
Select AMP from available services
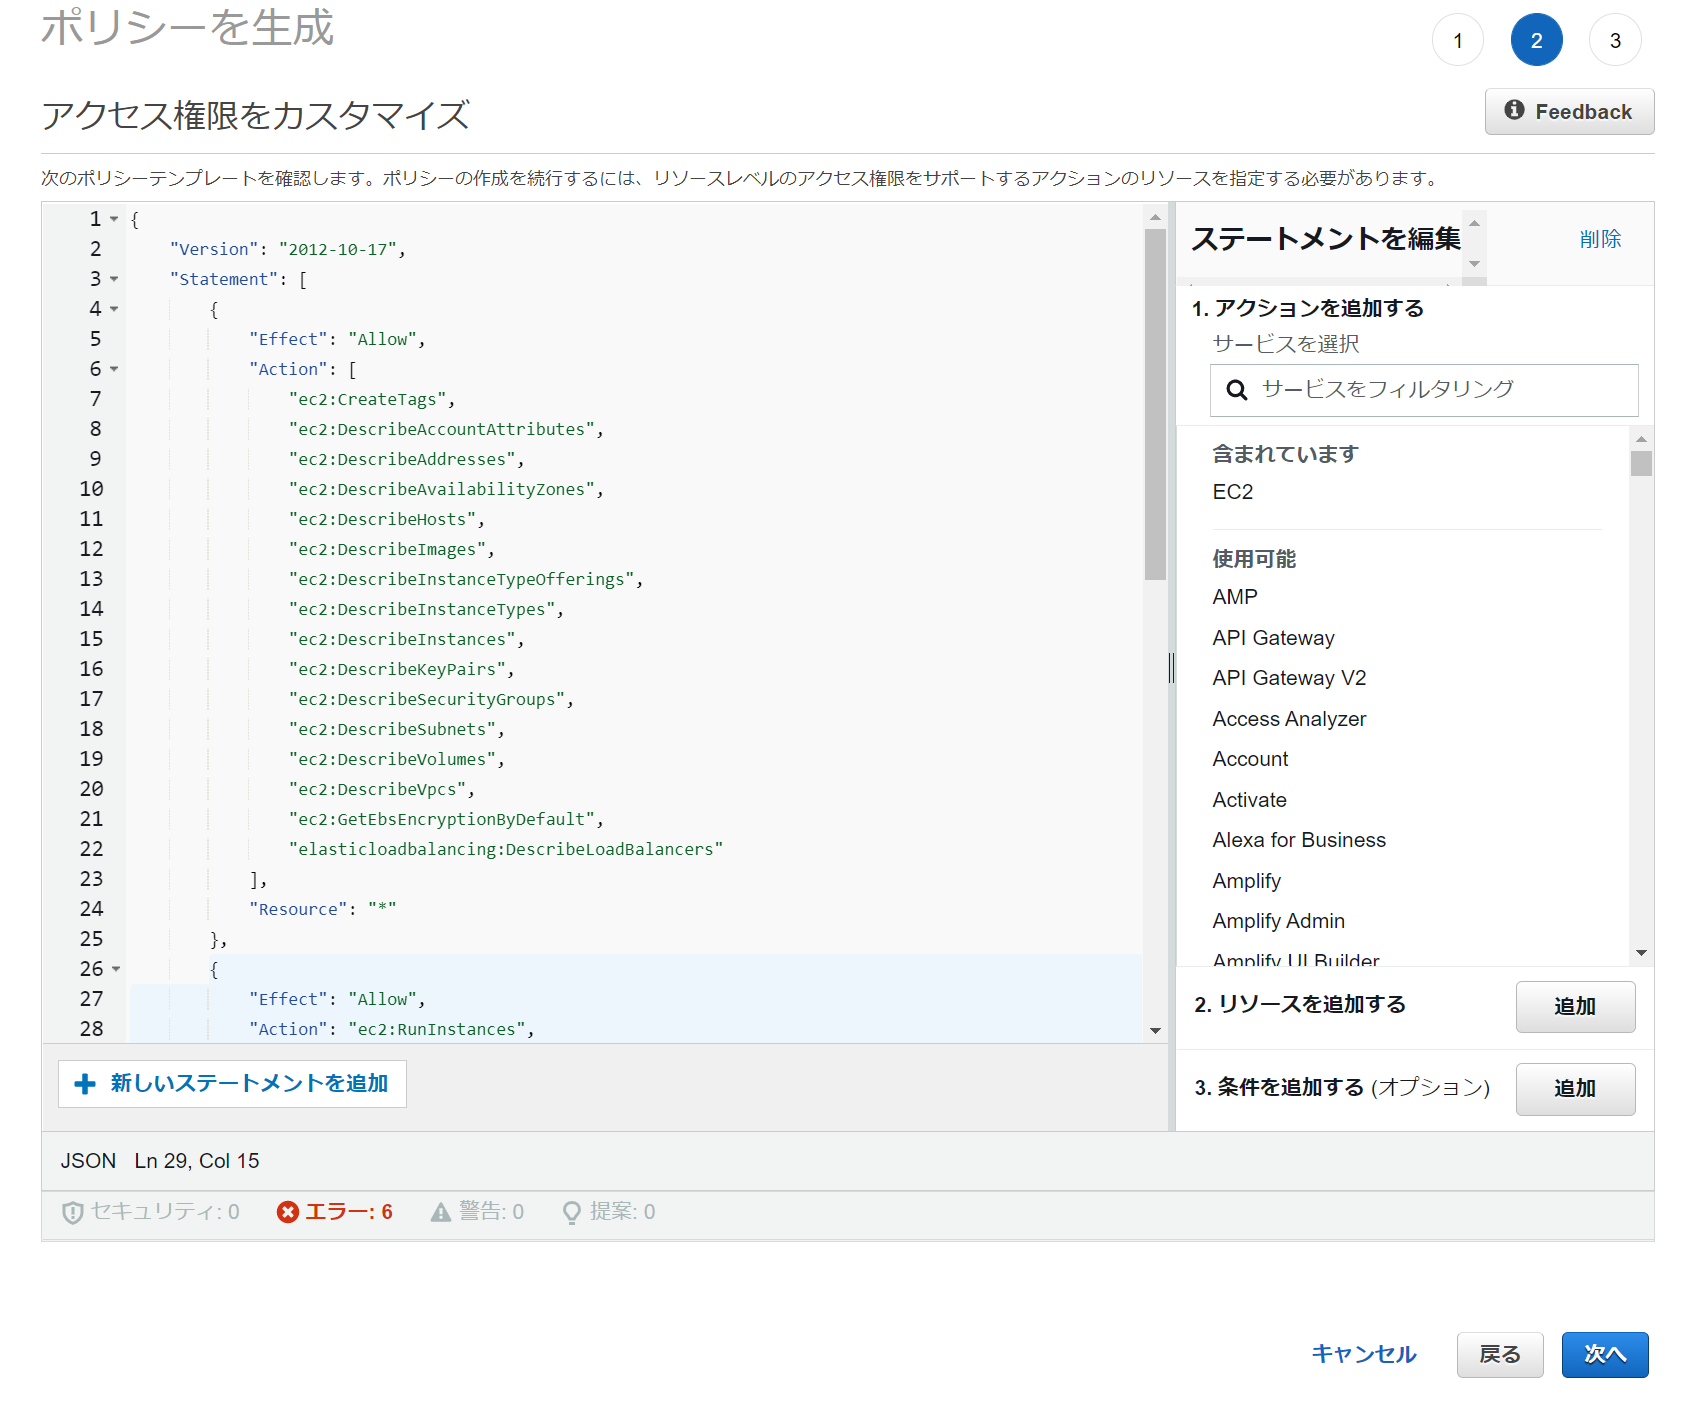tap(1235, 597)
